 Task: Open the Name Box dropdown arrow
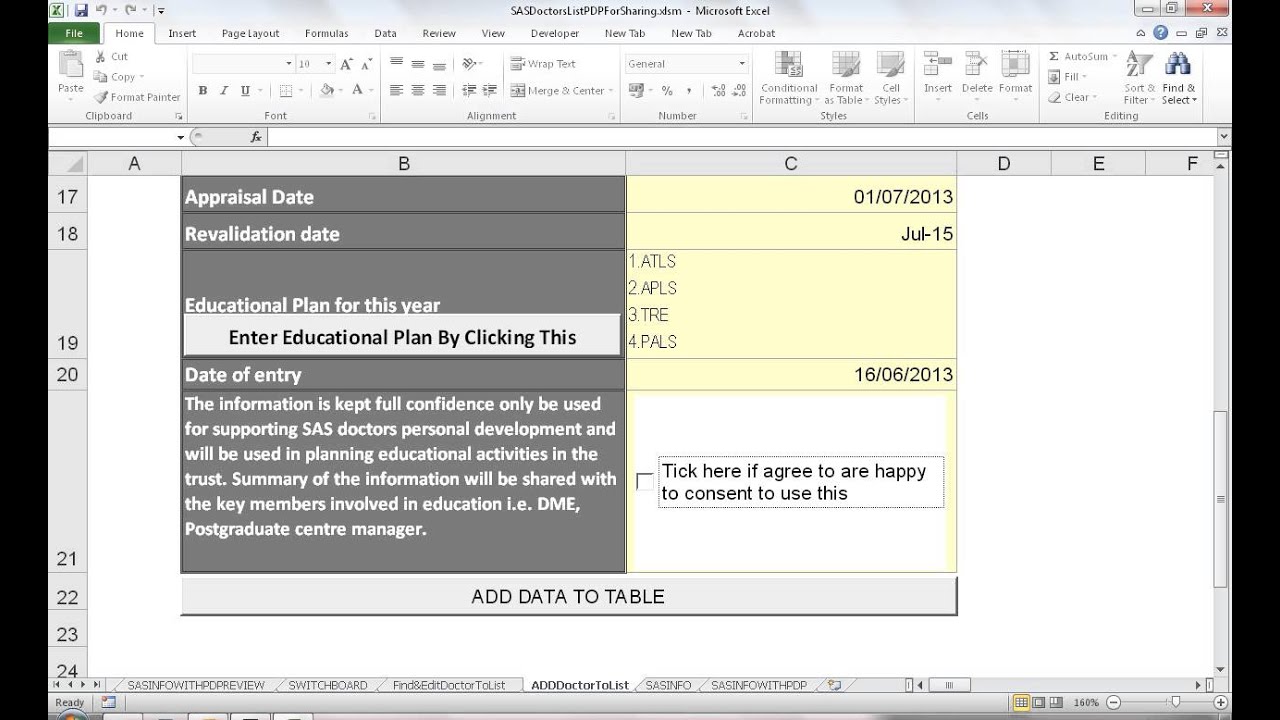tap(181, 137)
